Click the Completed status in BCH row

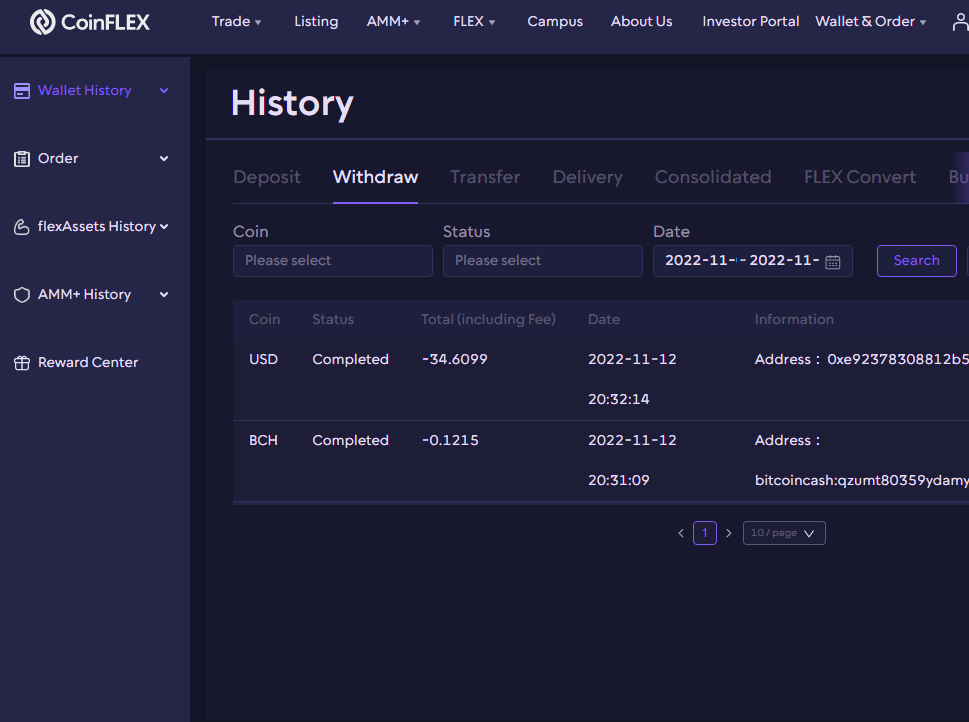point(350,440)
